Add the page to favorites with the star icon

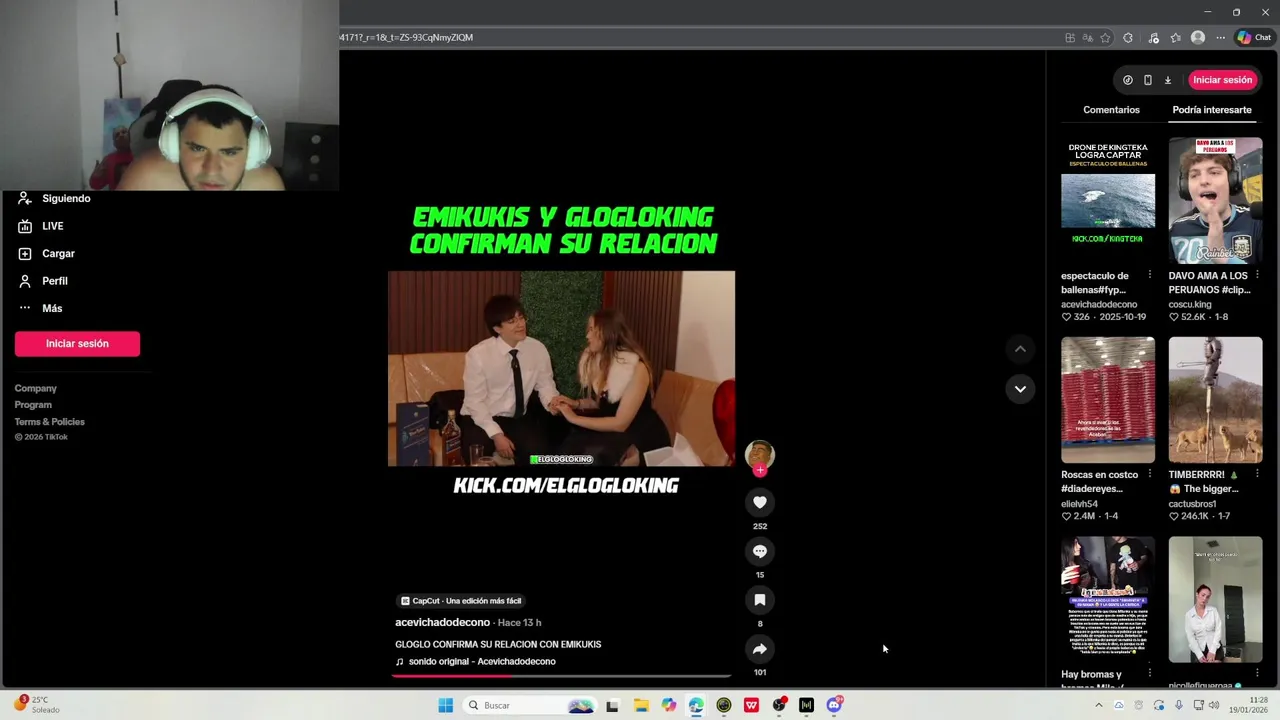tap(1105, 38)
